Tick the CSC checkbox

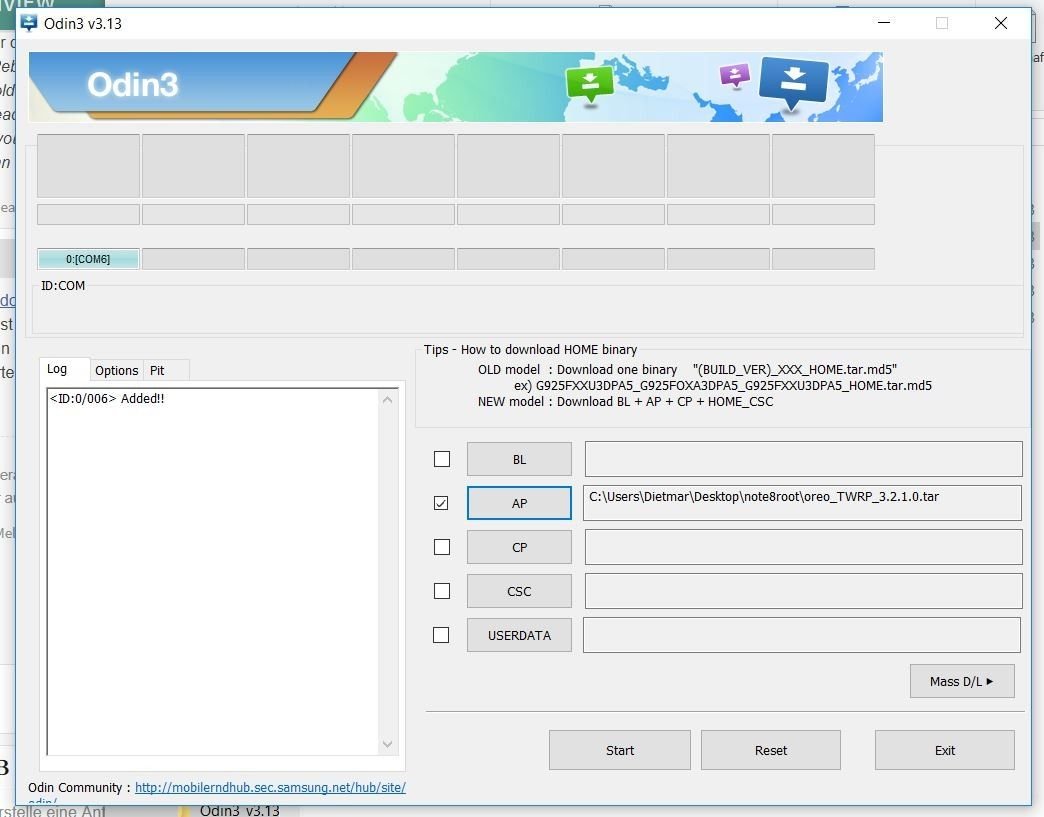click(x=441, y=591)
